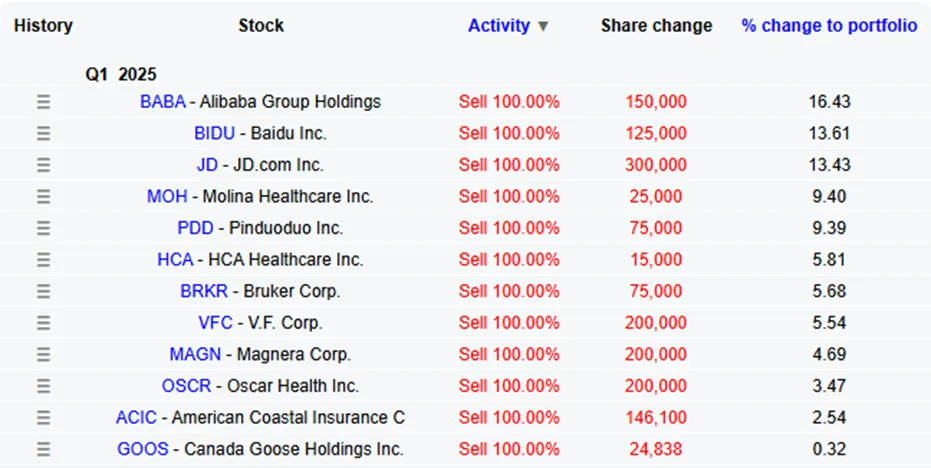
Task: Open the VFC ticker link
Action: [x=216, y=323]
